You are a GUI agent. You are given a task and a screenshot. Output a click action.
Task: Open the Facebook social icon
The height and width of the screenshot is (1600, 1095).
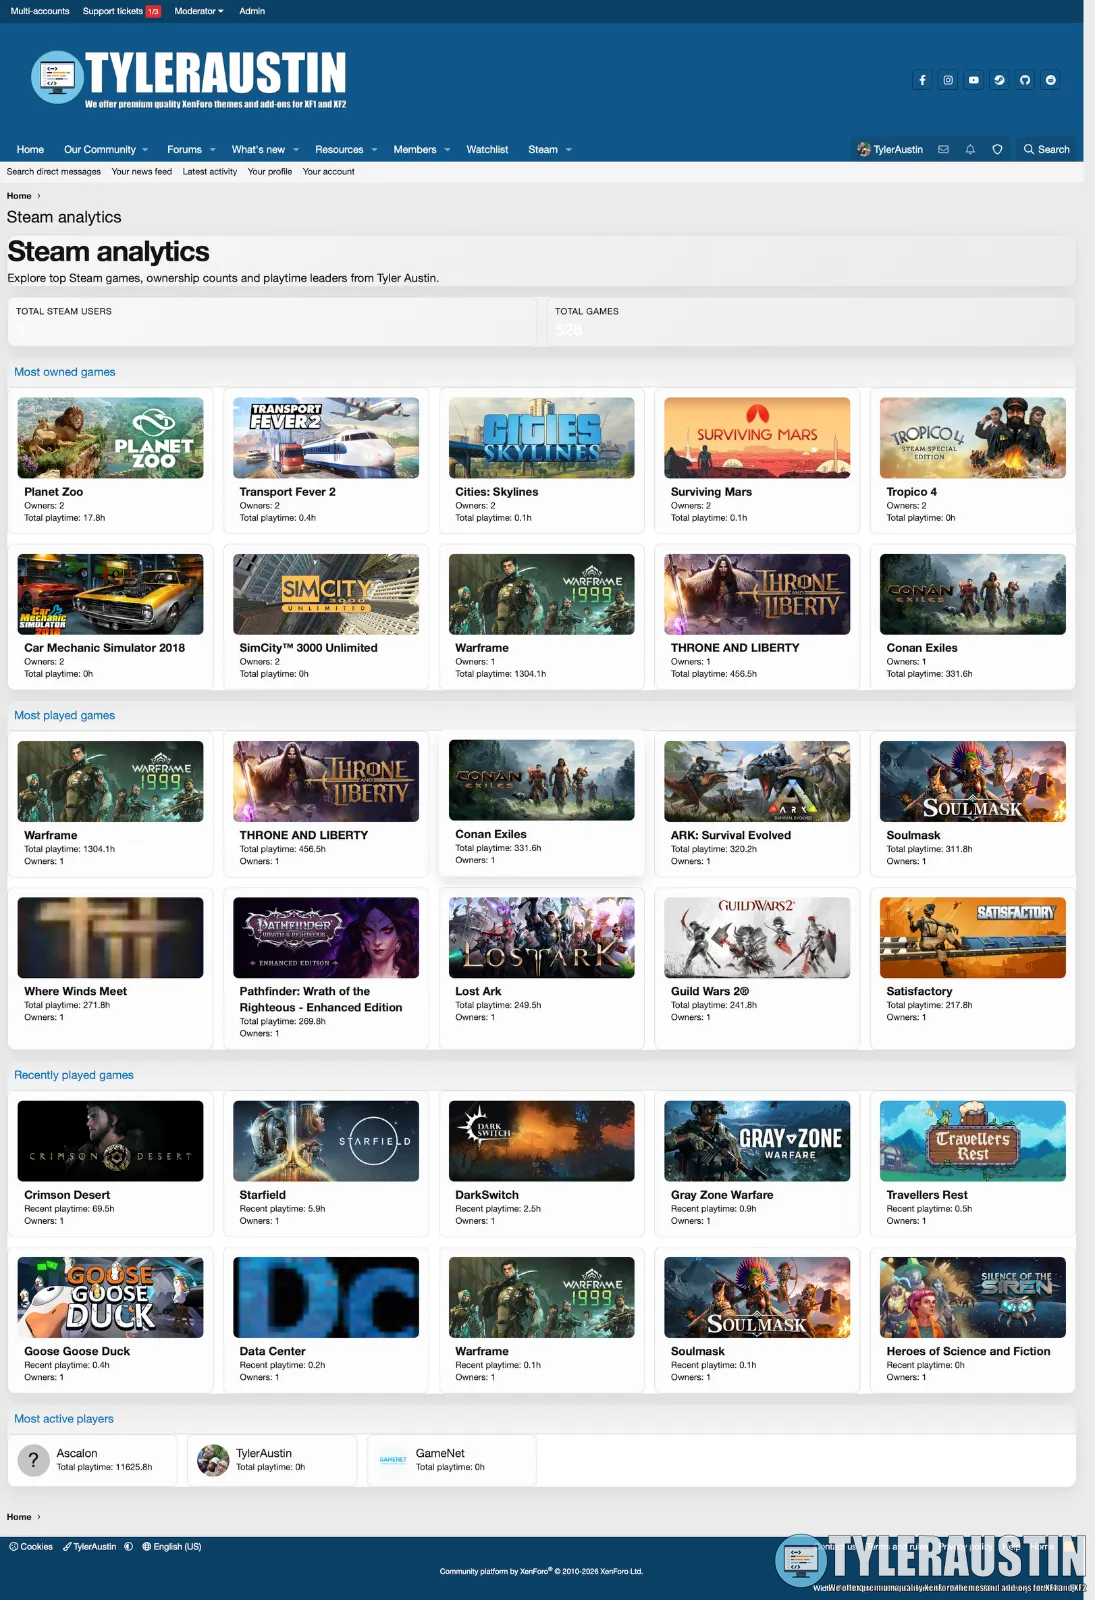pos(922,80)
